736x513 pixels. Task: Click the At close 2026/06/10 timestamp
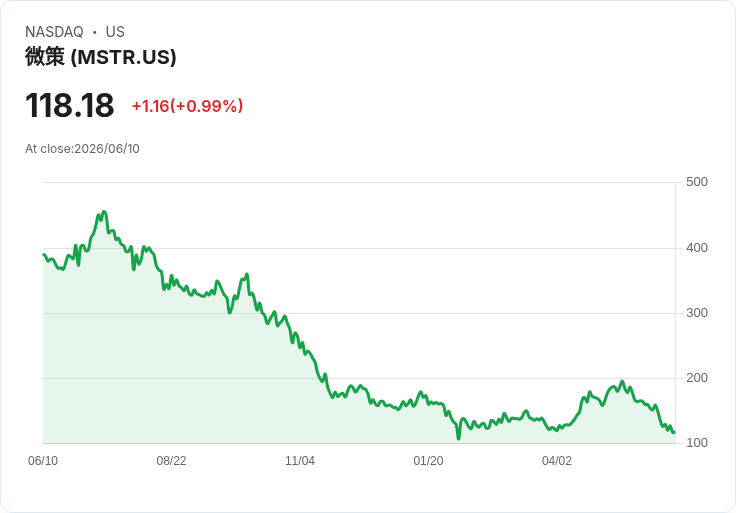82,149
